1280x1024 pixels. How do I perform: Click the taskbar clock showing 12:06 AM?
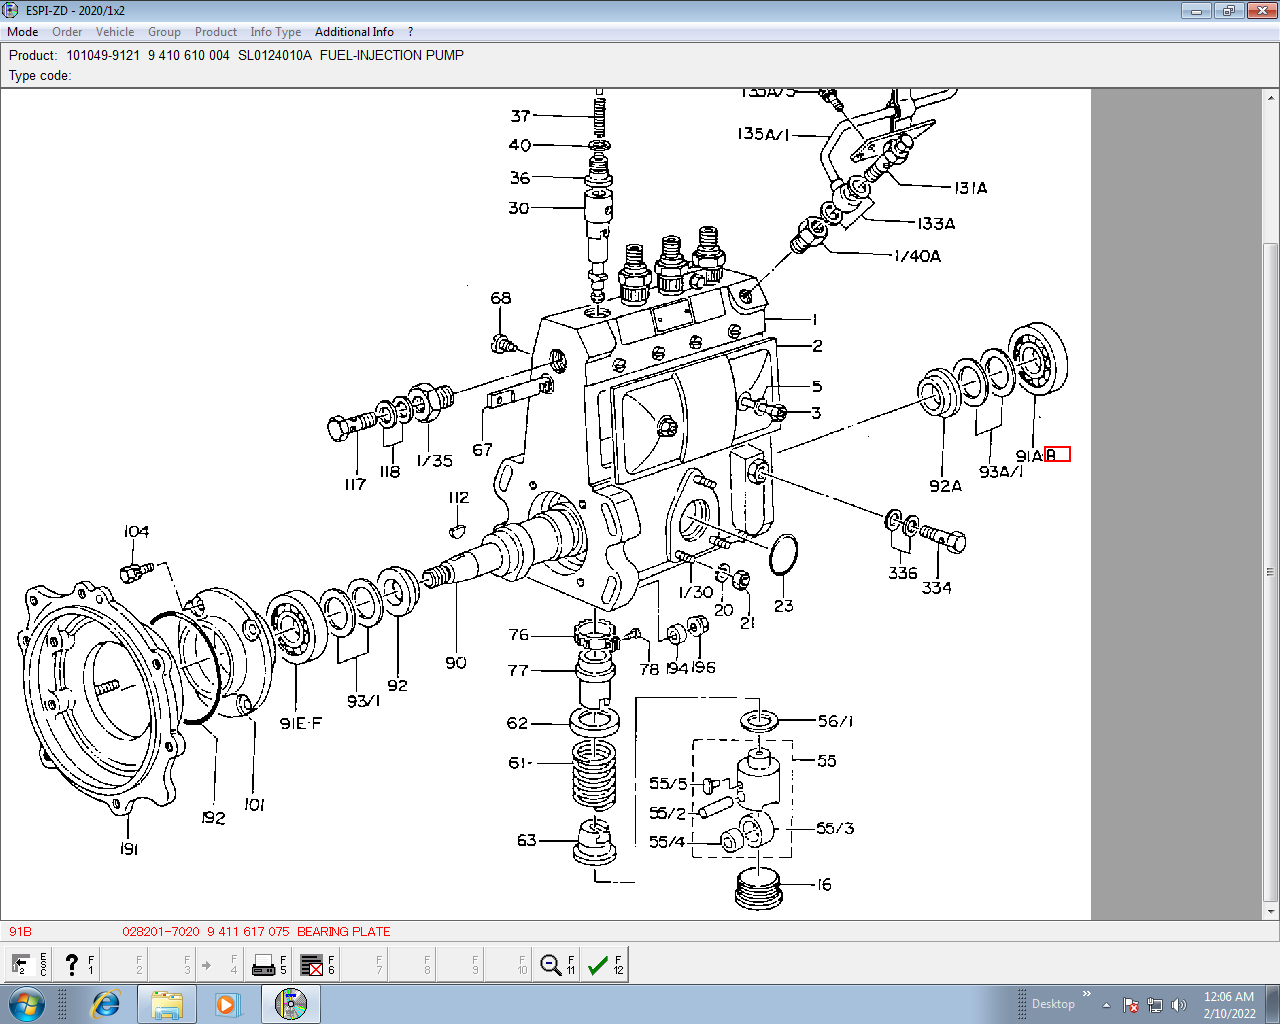(1229, 1004)
